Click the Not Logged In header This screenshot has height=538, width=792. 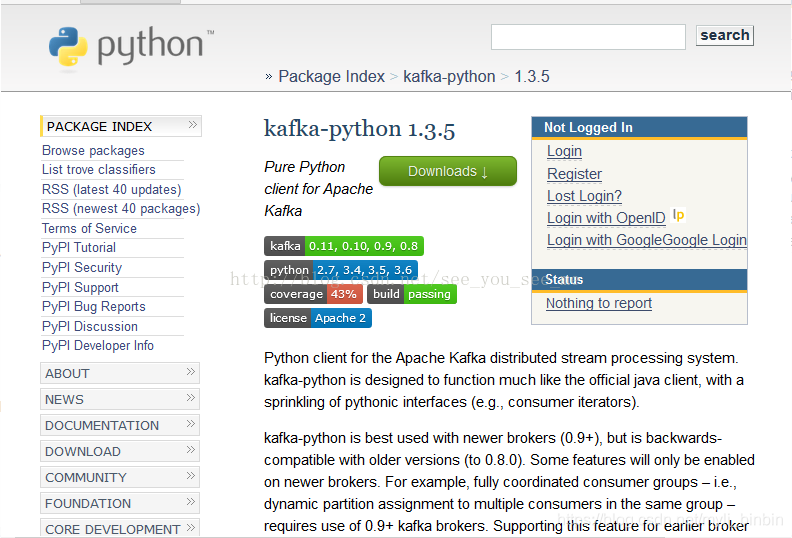(639, 127)
